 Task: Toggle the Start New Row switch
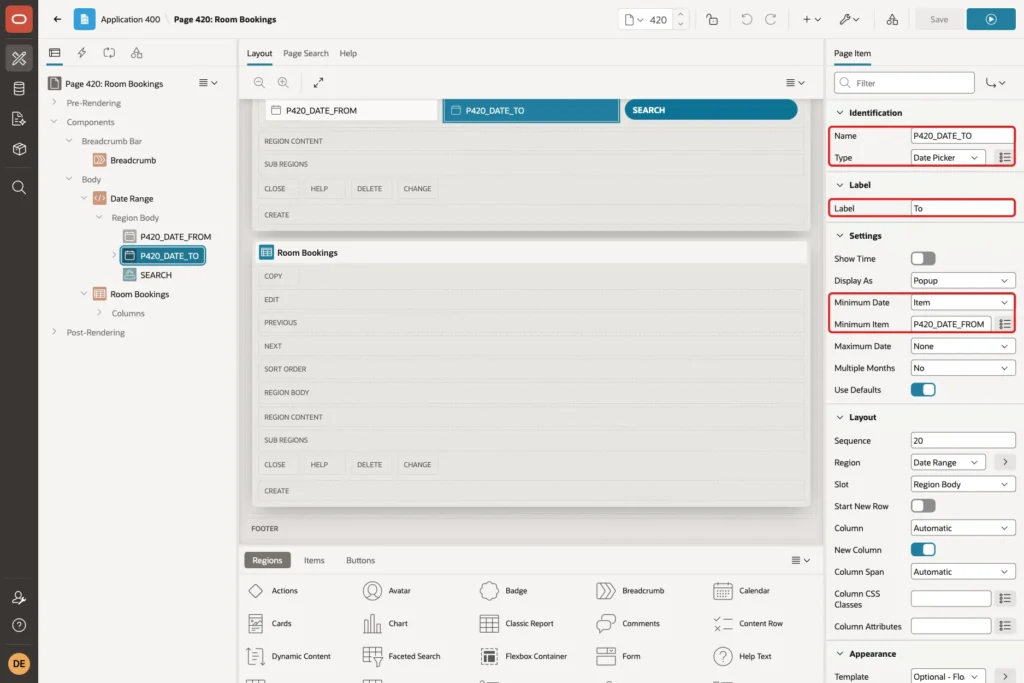[x=923, y=506]
